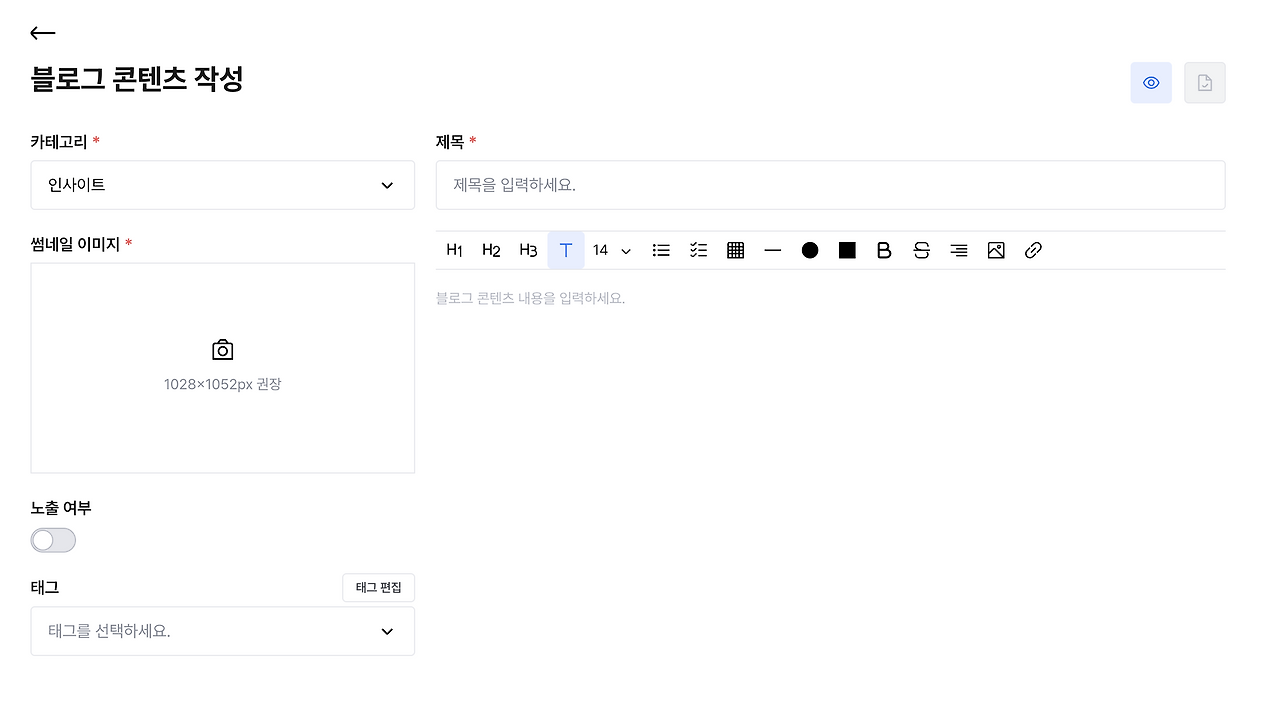Open the 카테고리 dropdown showing 인사이트
The width and height of the screenshot is (1280, 703).
tap(222, 185)
